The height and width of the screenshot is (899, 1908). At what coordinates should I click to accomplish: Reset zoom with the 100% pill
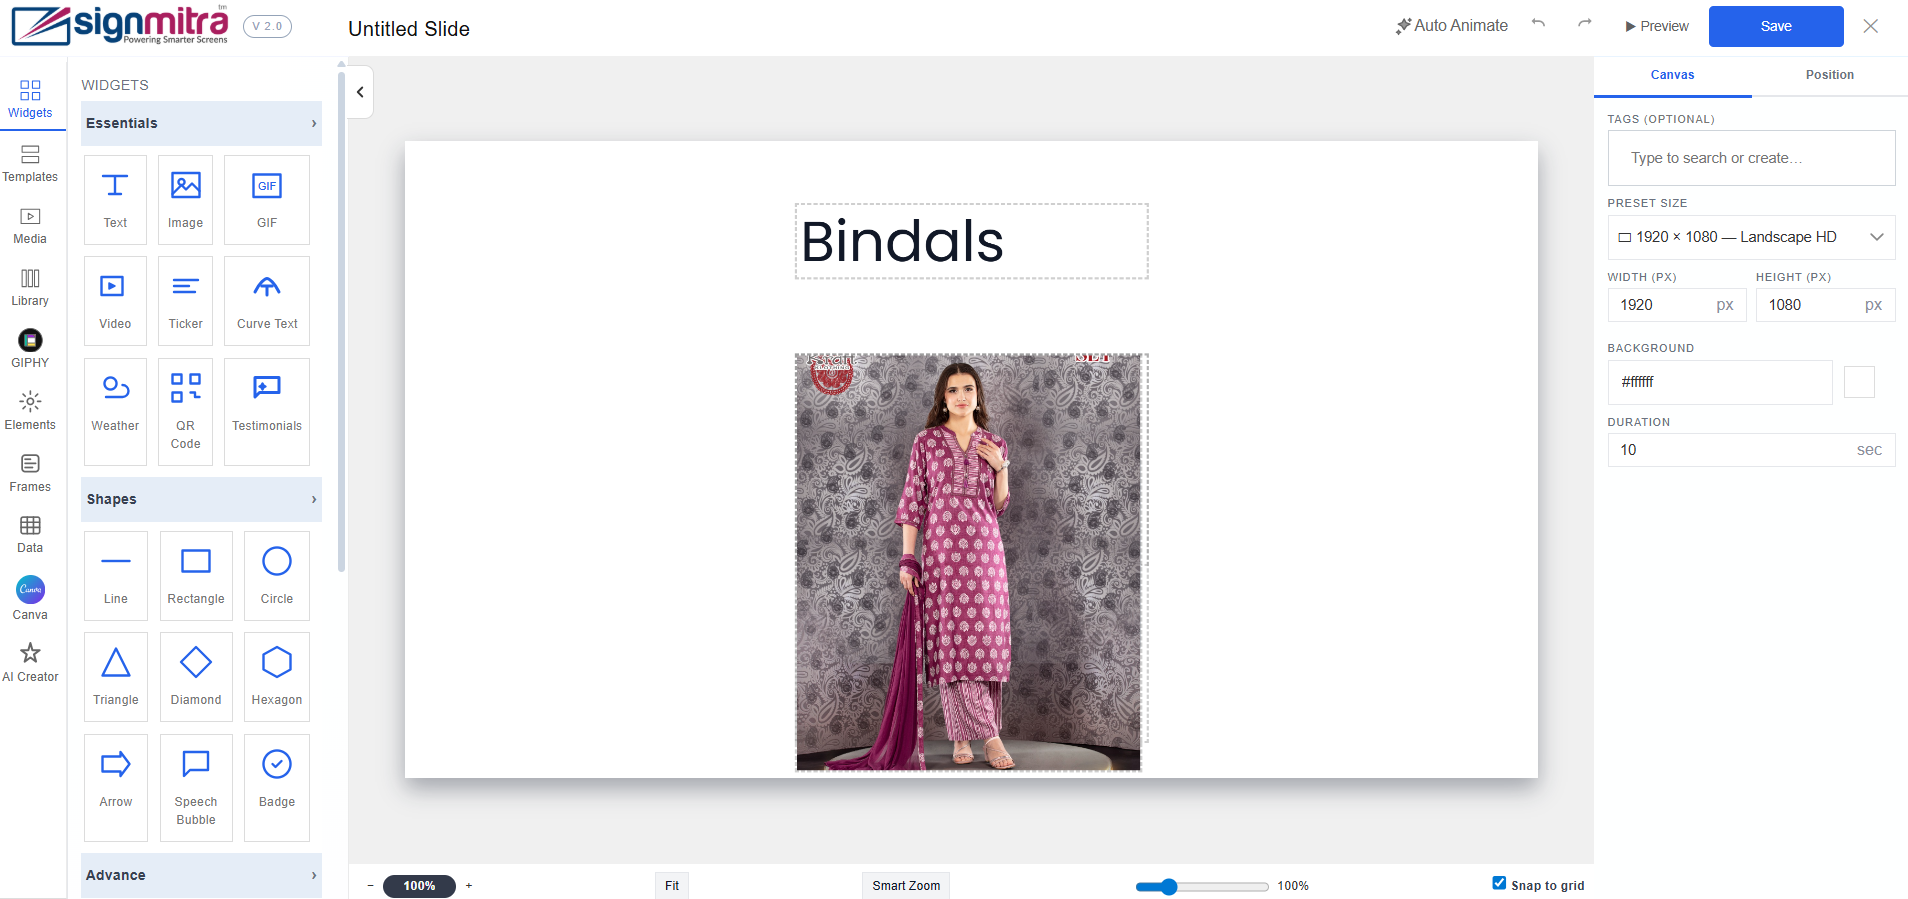pos(419,886)
